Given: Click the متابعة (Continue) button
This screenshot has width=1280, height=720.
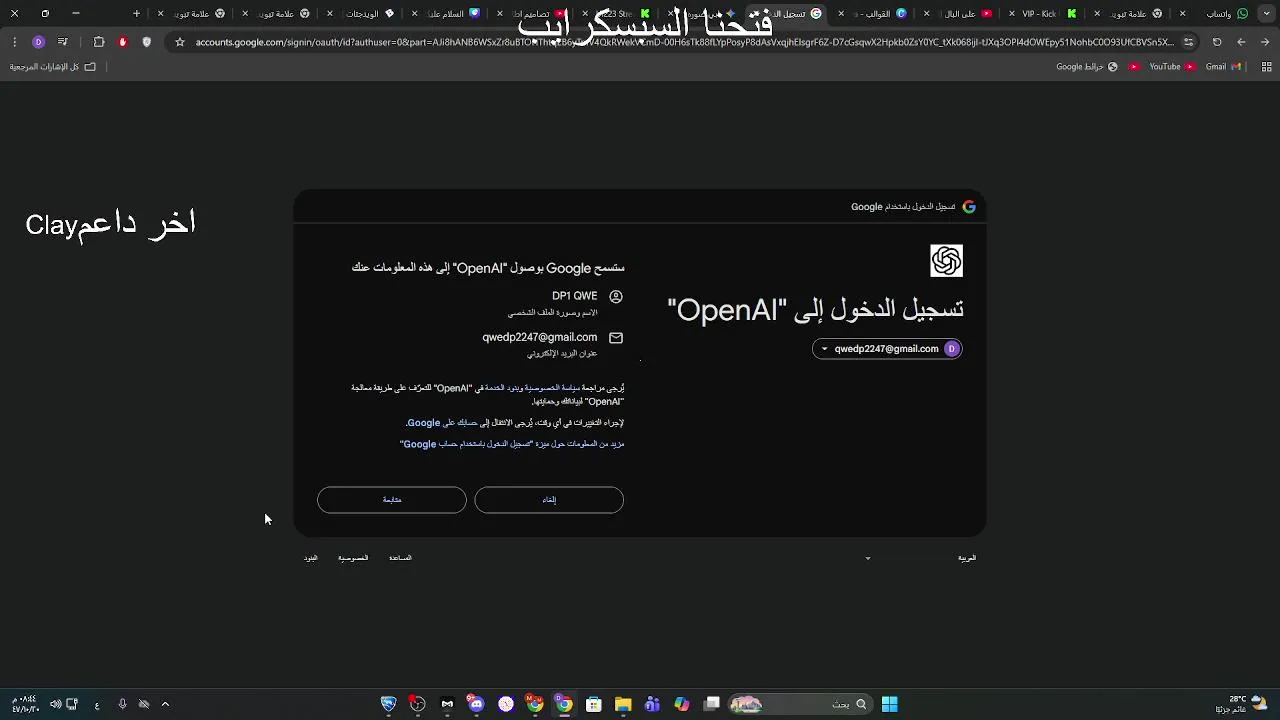Looking at the screenshot, I should click(392, 500).
